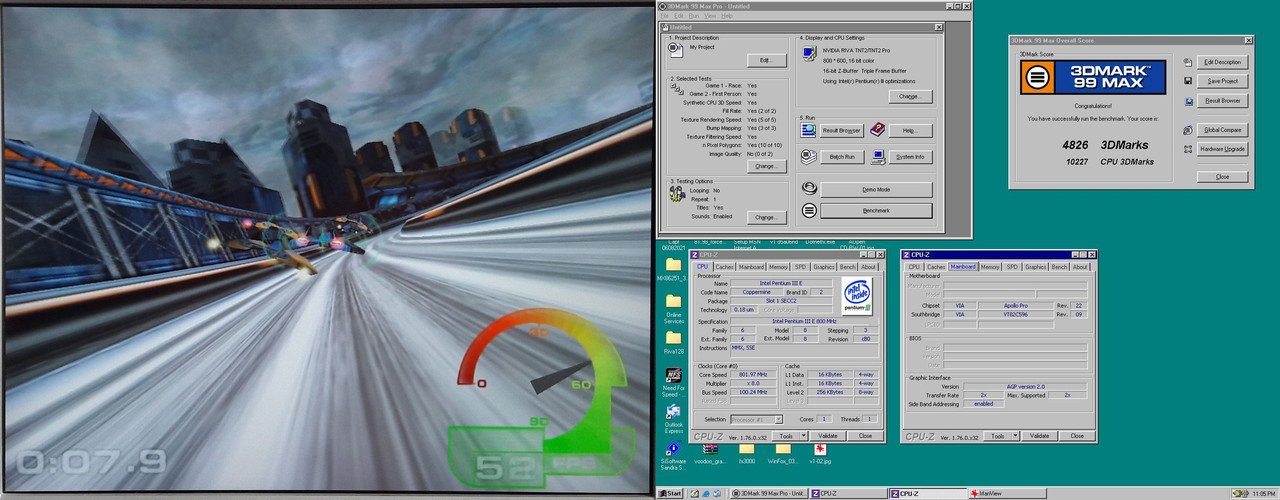The width and height of the screenshot is (1280, 500).
Task: Click the Hardware Upgrade icon
Action: (1187, 149)
